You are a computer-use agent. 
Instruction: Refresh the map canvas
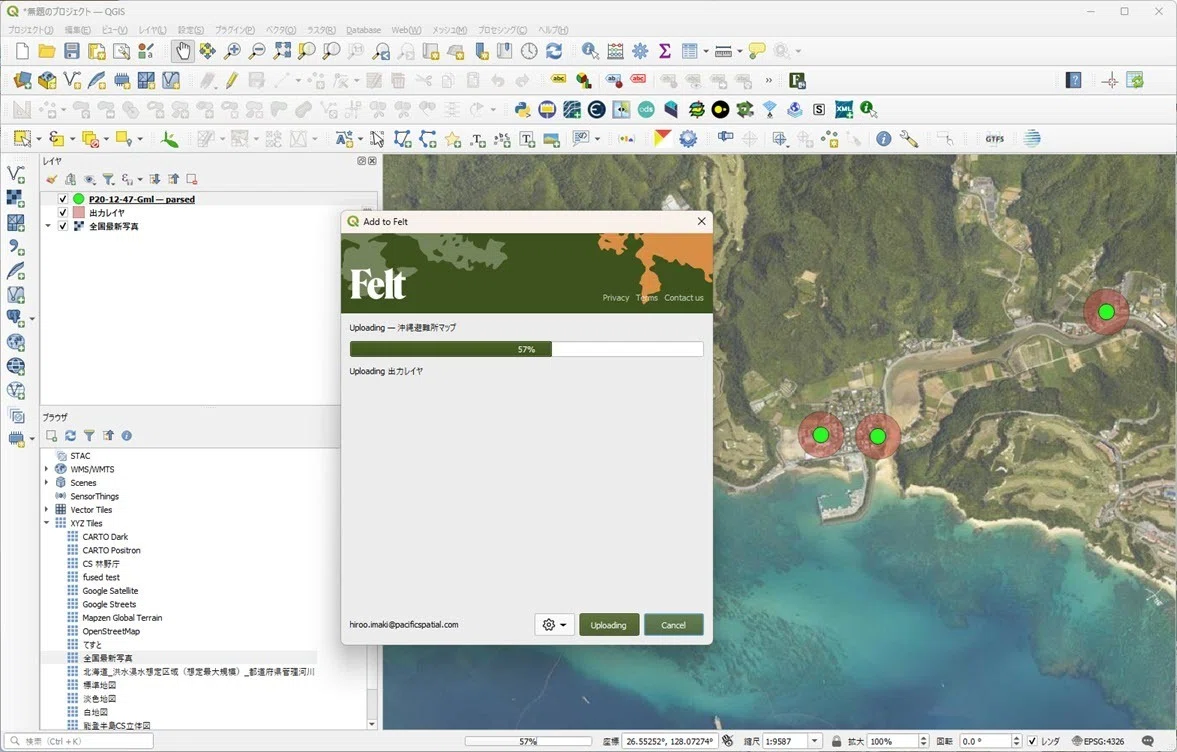[x=554, y=51]
